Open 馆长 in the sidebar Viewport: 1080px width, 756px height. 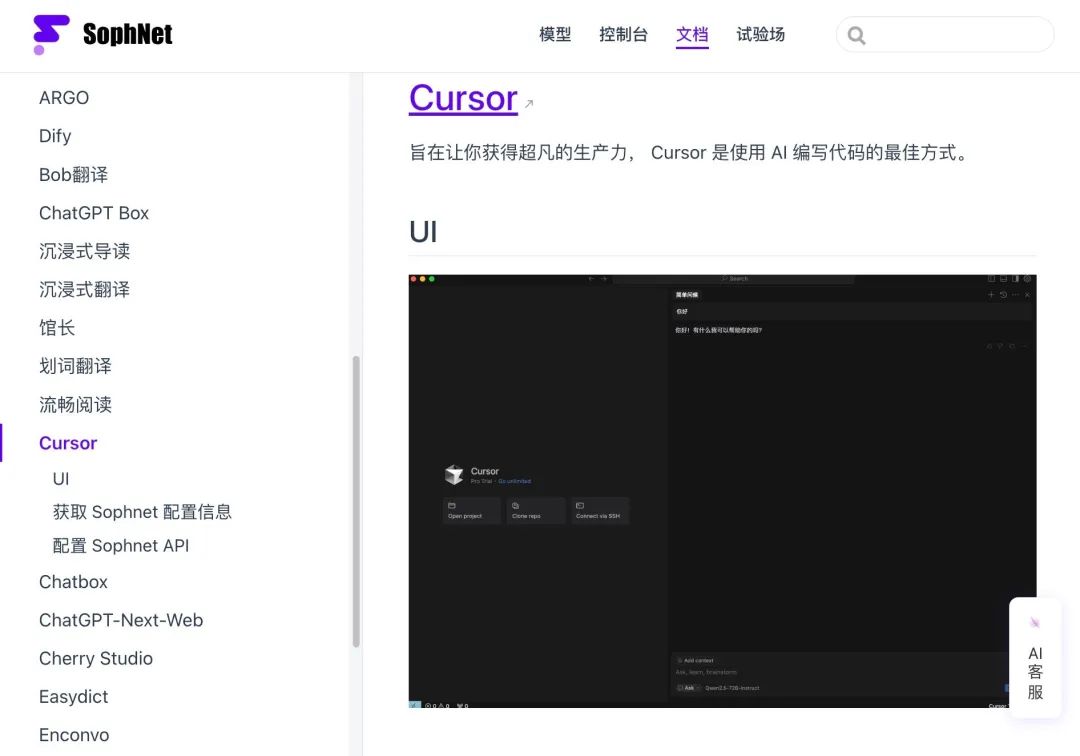57,328
